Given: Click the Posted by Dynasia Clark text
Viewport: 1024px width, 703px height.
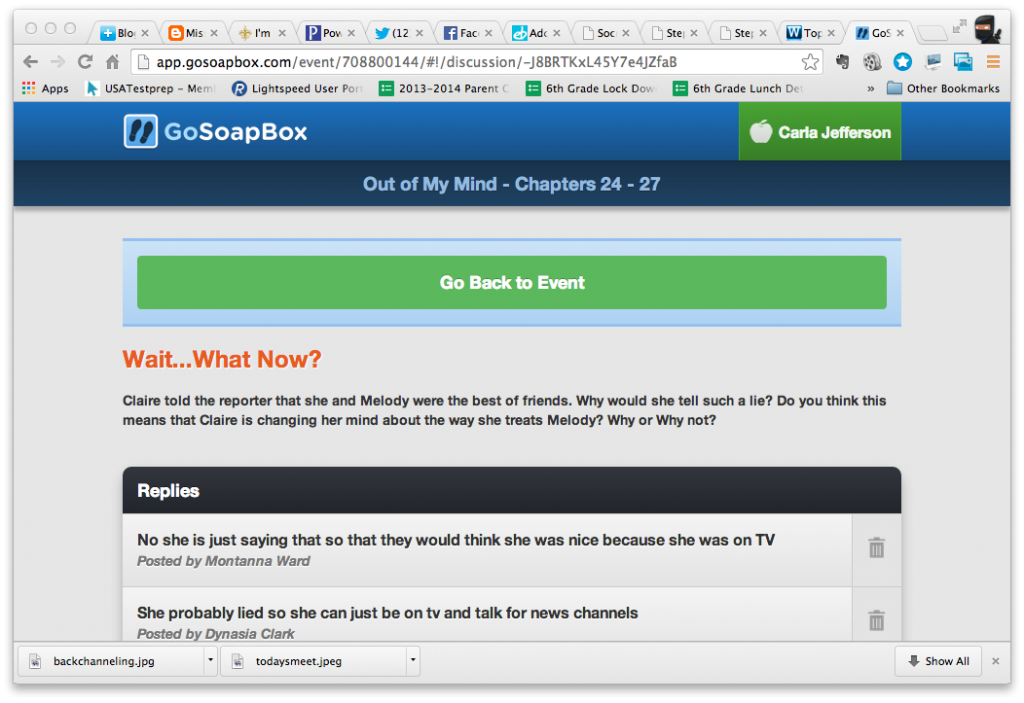Looking at the screenshot, I should click(x=216, y=633).
